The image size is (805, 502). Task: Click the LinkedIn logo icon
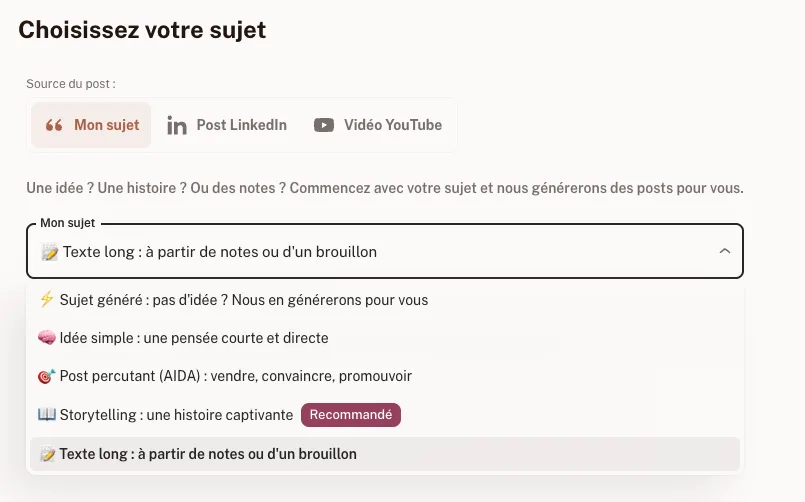[177, 125]
